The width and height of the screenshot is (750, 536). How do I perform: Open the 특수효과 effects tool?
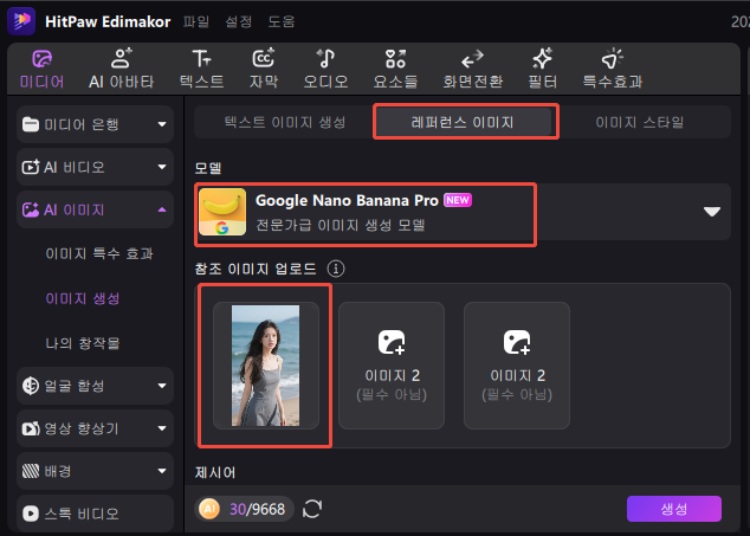click(612, 69)
